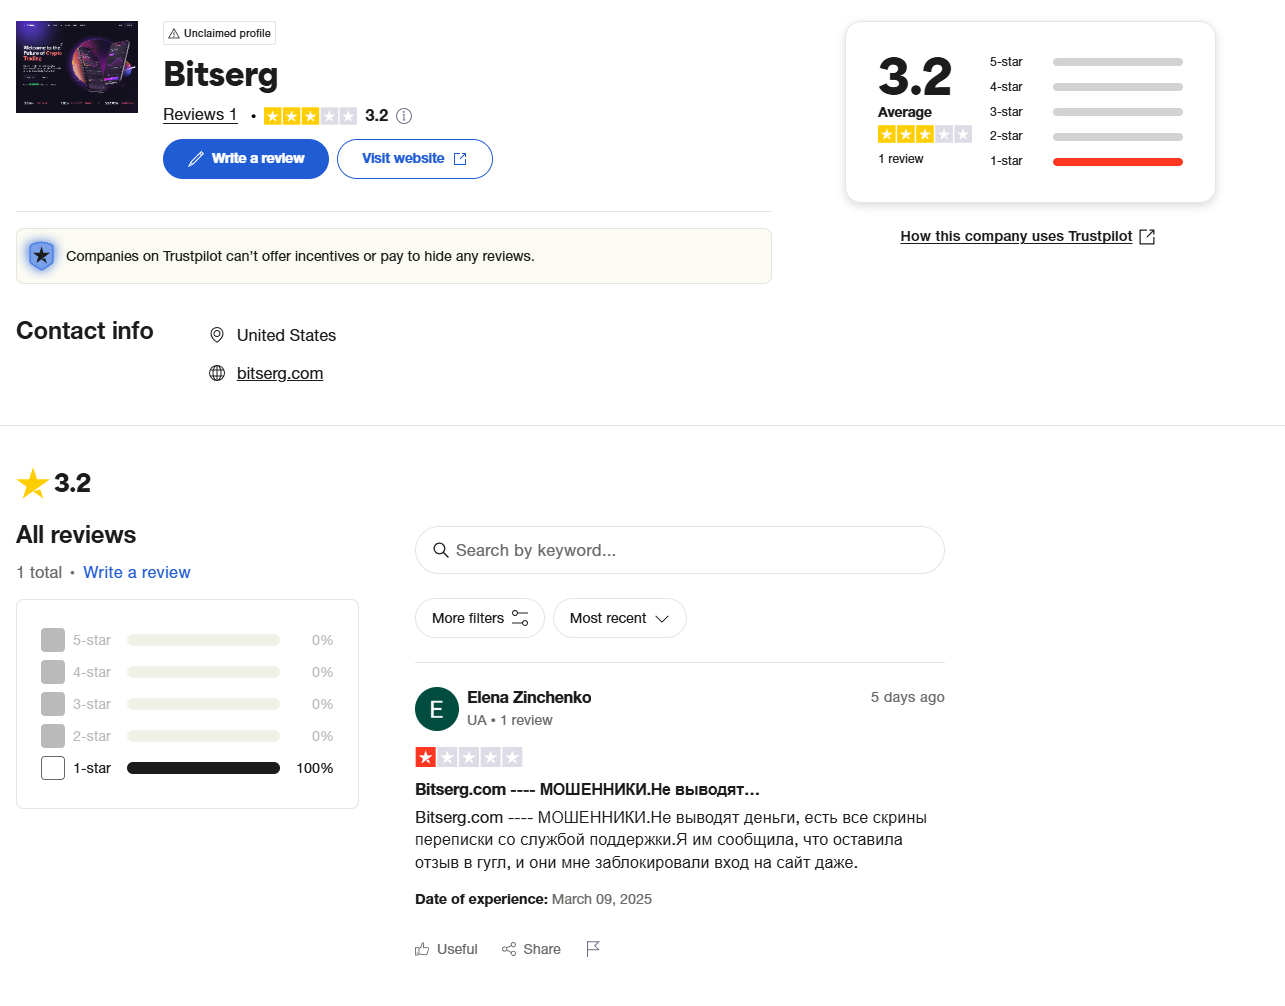Click the pencil icon in Write a review
The image size is (1285, 1006).
tap(196, 159)
